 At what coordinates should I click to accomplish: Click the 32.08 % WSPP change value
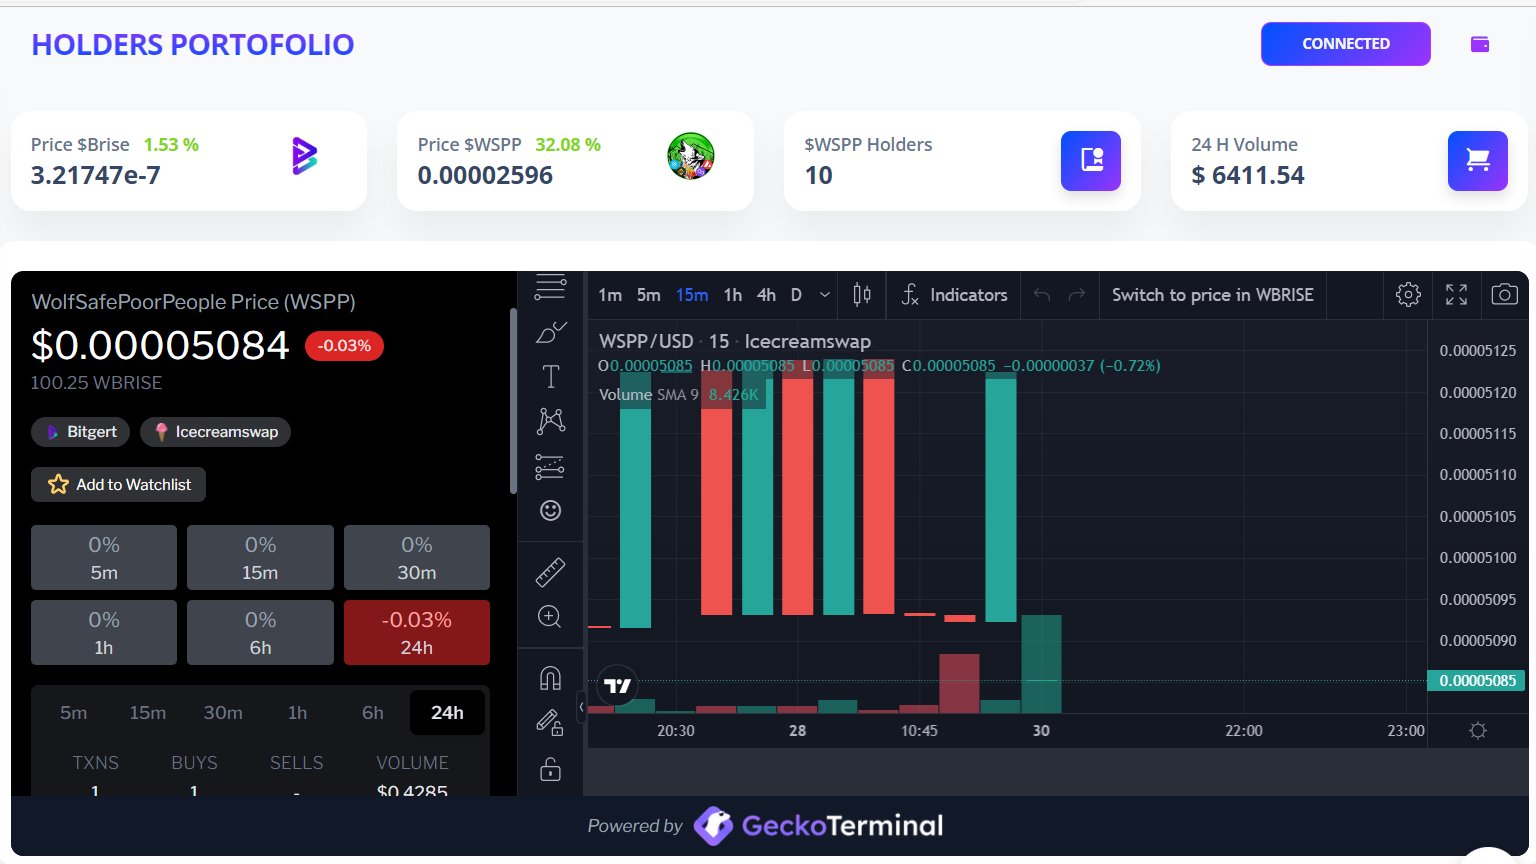click(x=568, y=145)
